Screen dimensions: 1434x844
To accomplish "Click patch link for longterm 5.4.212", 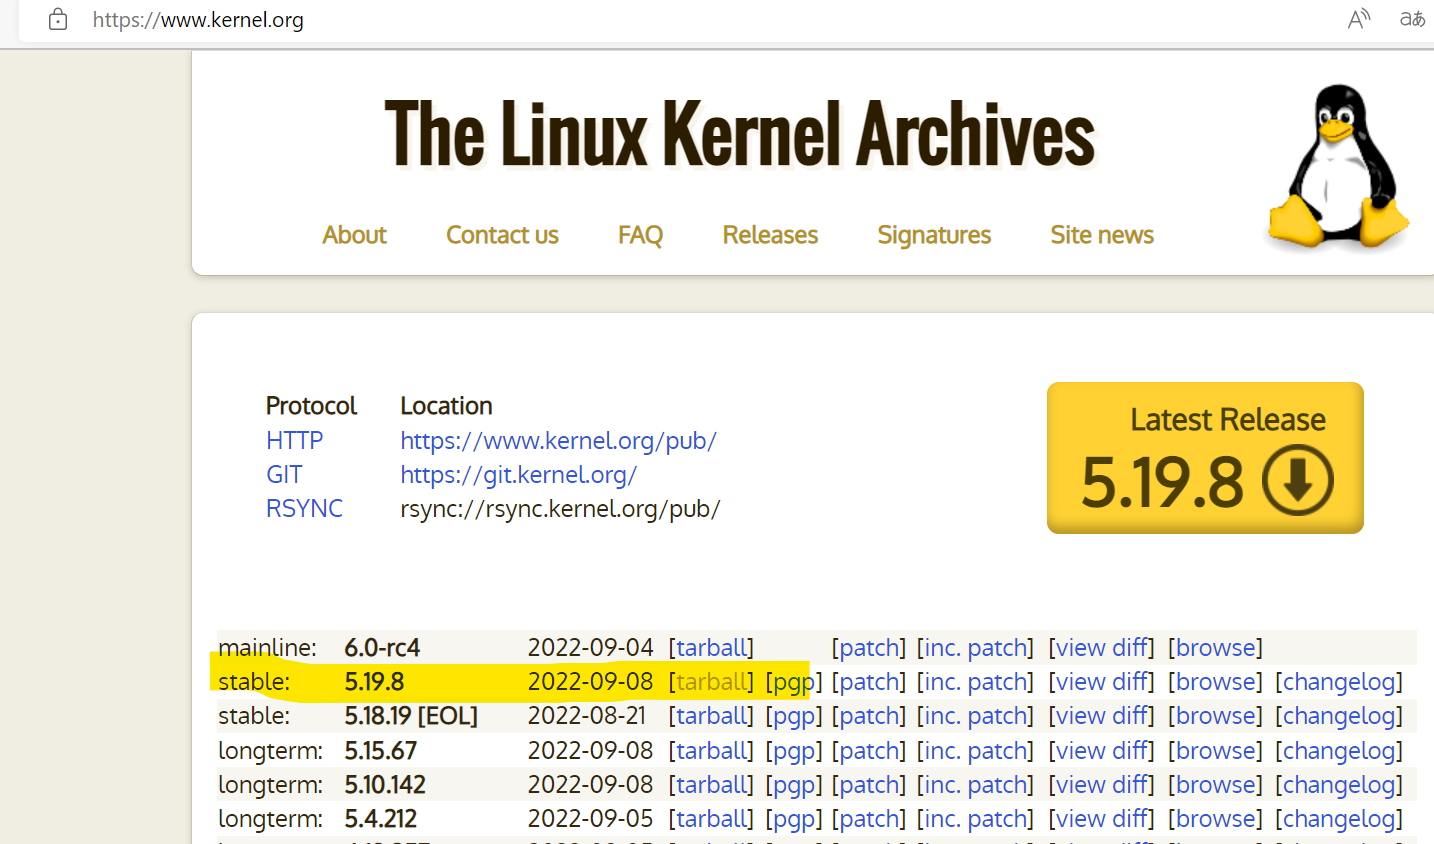I will tap(869, 819).
